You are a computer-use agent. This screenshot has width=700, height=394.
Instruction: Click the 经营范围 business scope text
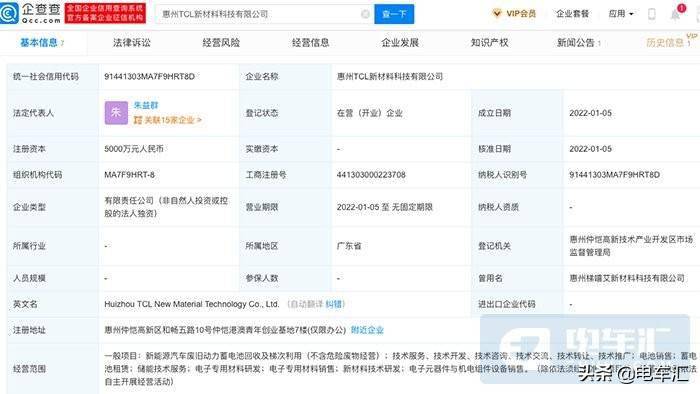point(400,369)
